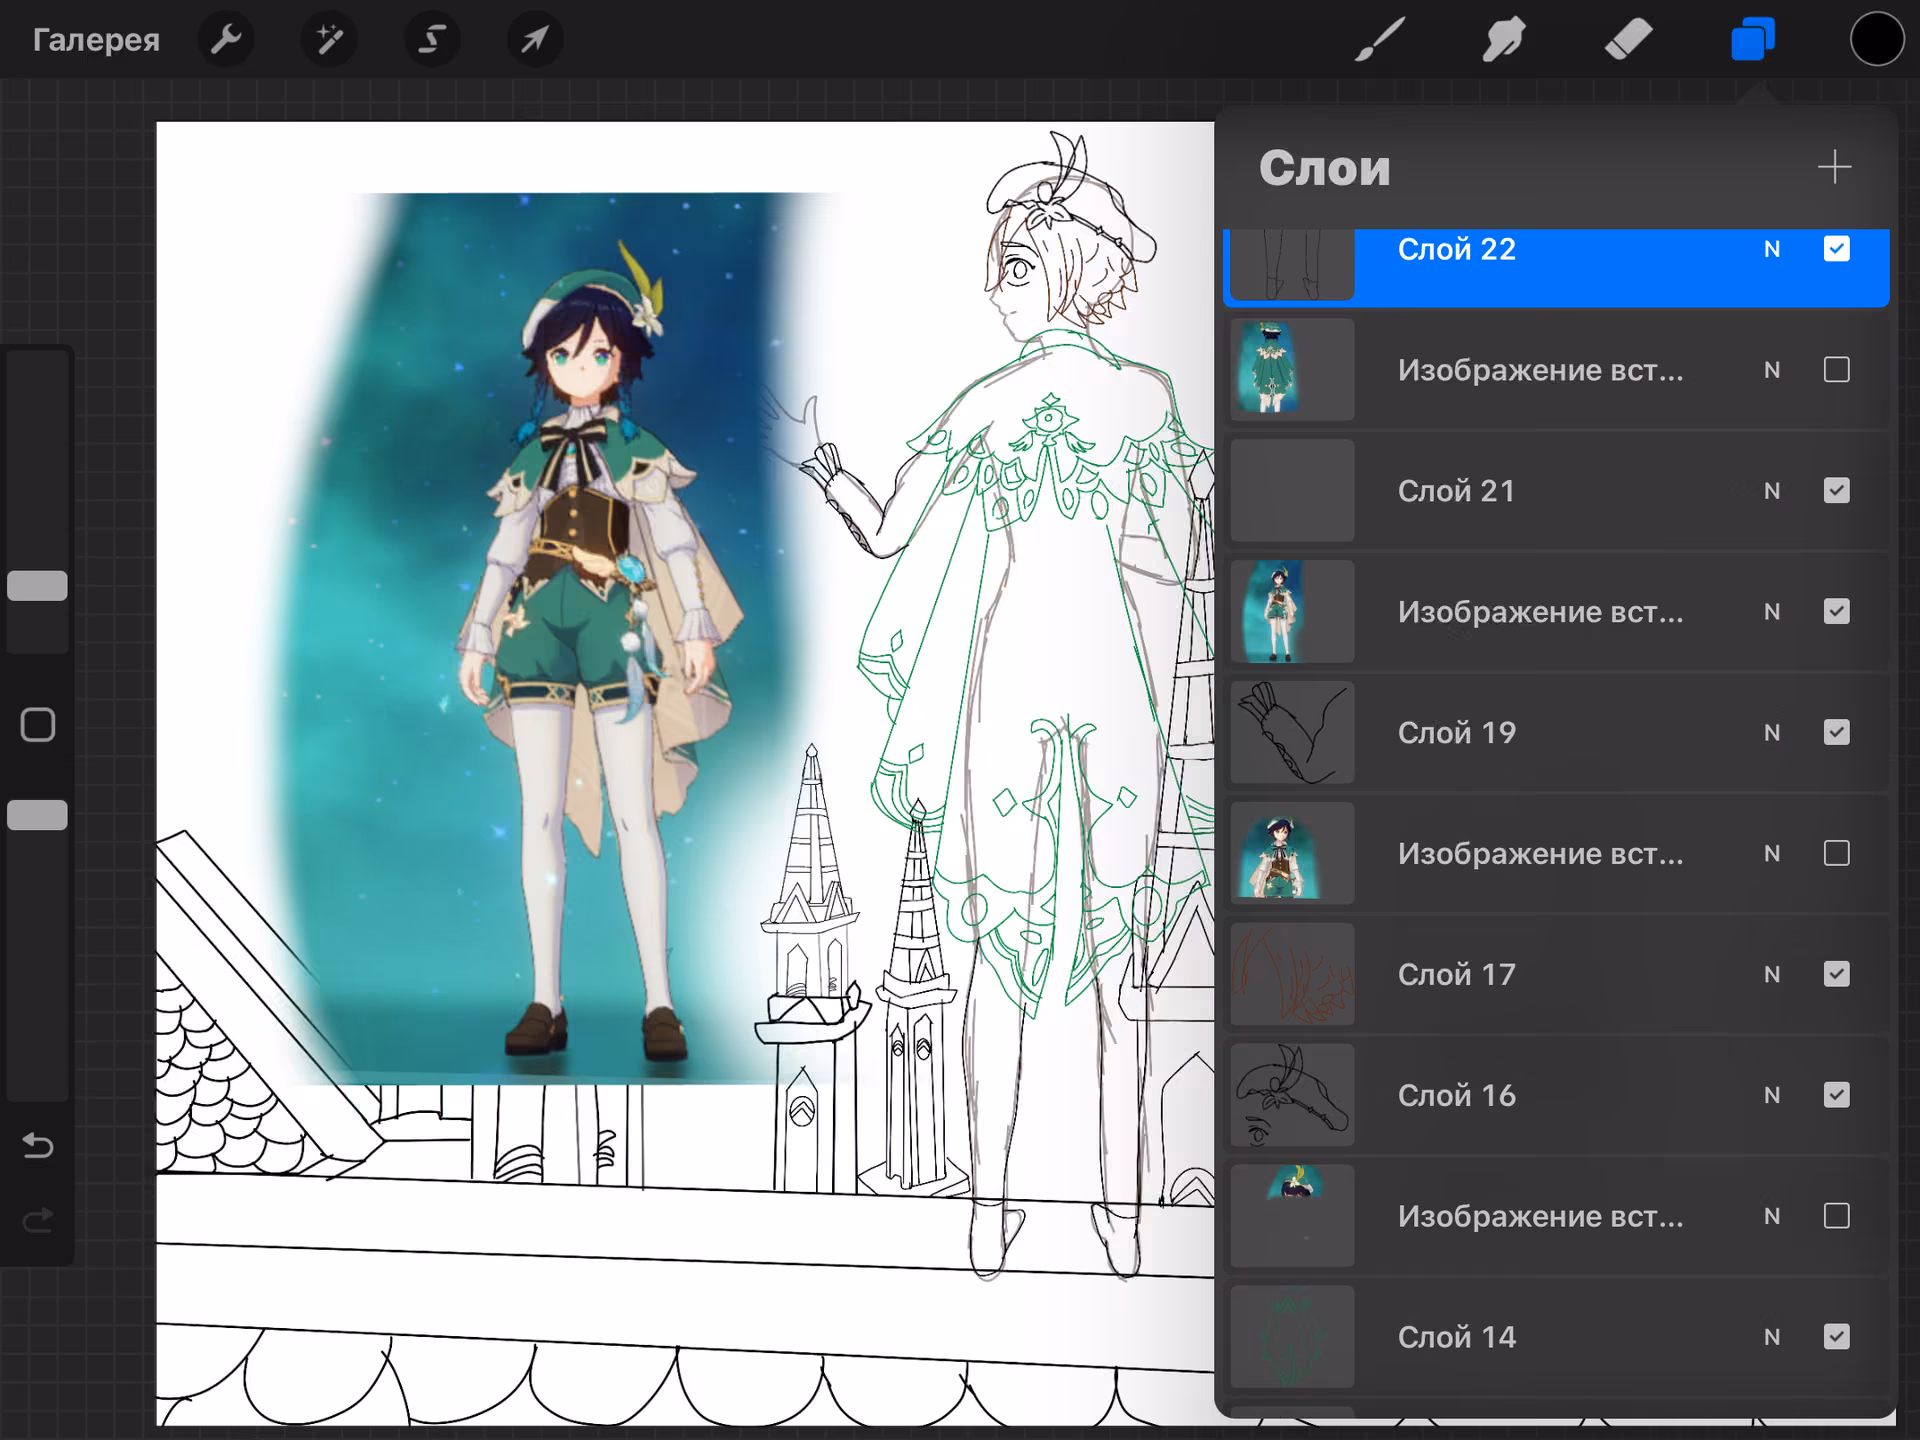Screen dimensions: 1920x1440
Task: Activate the Transform arrow tool
Action: [x=535, y=40]
